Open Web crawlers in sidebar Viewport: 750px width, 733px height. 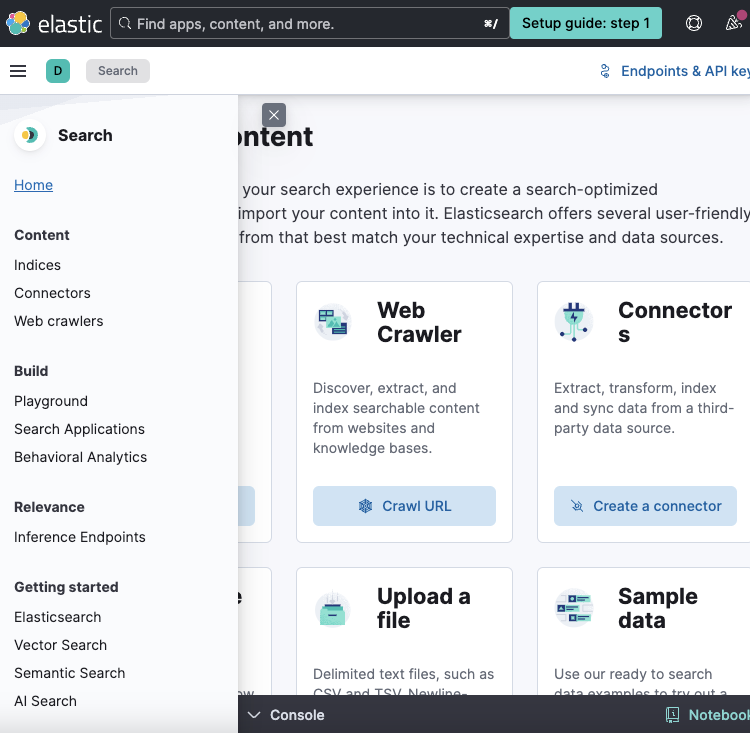tap(58, 321)
